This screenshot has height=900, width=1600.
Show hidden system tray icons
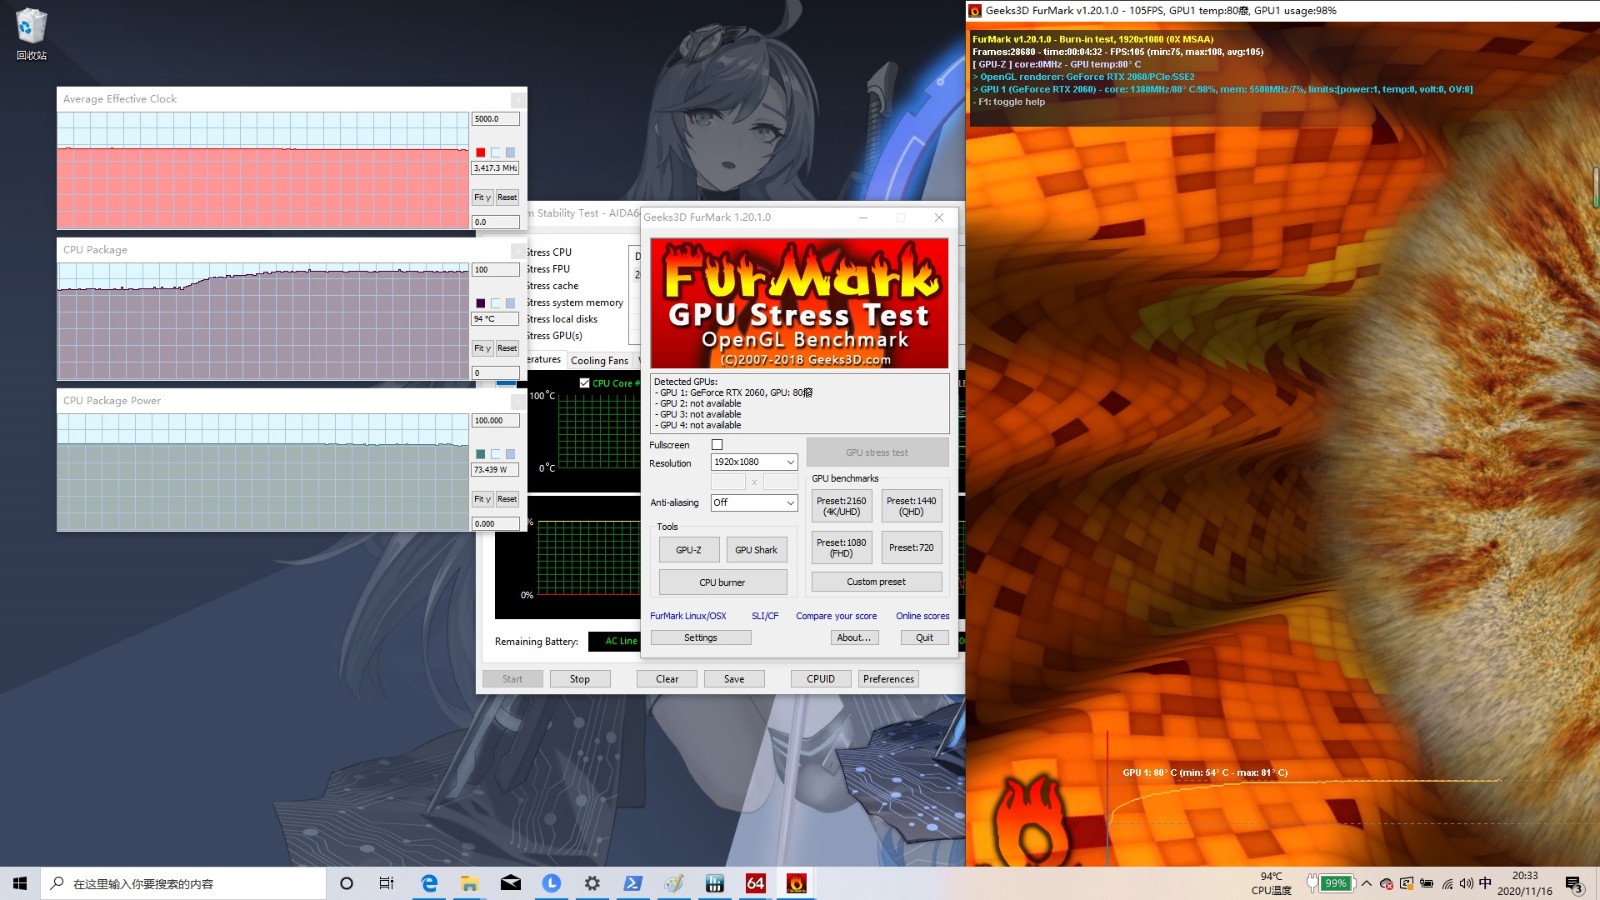[1366, 883]
